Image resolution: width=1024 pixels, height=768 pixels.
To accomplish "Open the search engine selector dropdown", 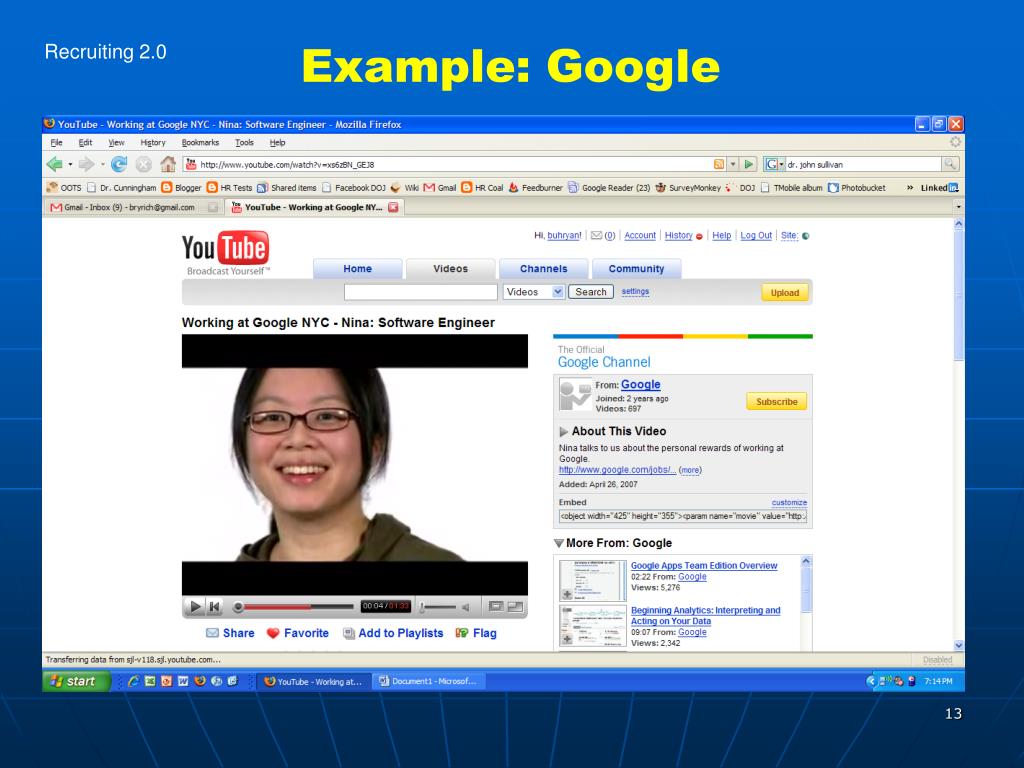I will pos(781,165).
